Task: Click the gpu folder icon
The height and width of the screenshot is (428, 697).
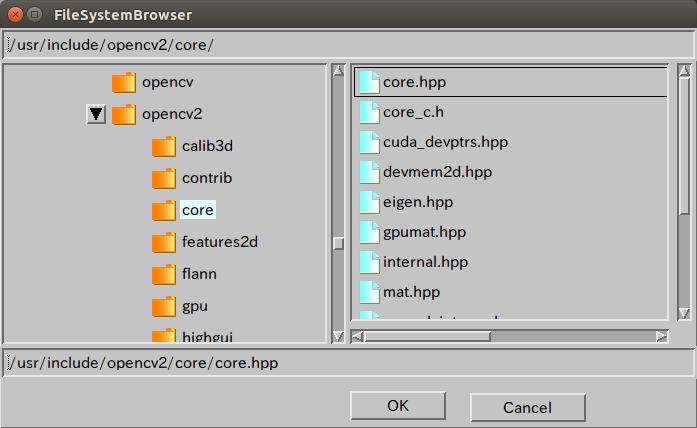Action: click(x=164, y=307)
